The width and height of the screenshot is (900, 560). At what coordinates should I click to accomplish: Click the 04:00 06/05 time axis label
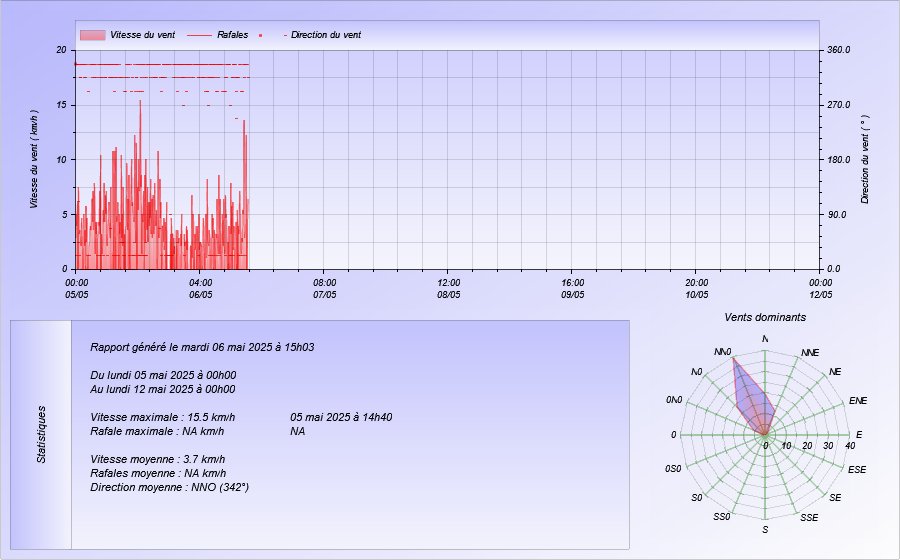[x=200, y=289]
